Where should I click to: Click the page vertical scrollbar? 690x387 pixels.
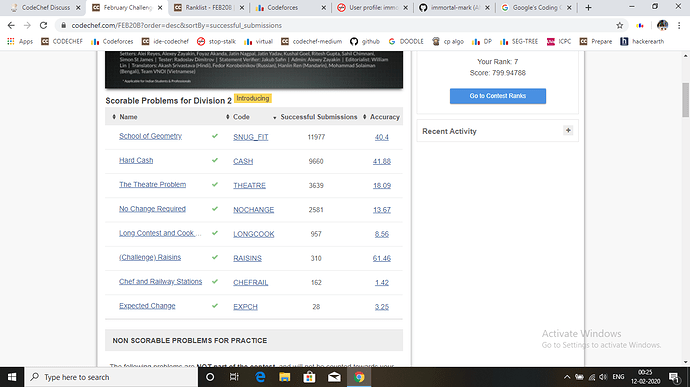pyautogui.click(x=686, y=100)
